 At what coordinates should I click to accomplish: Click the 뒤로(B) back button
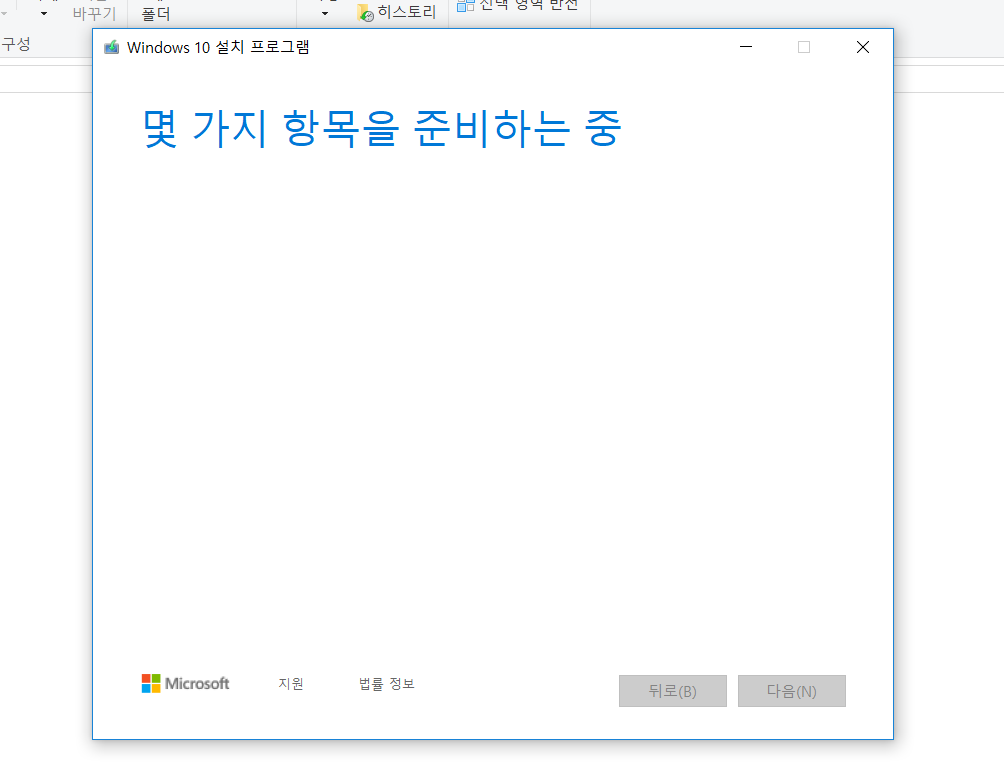tap(672, 691)
